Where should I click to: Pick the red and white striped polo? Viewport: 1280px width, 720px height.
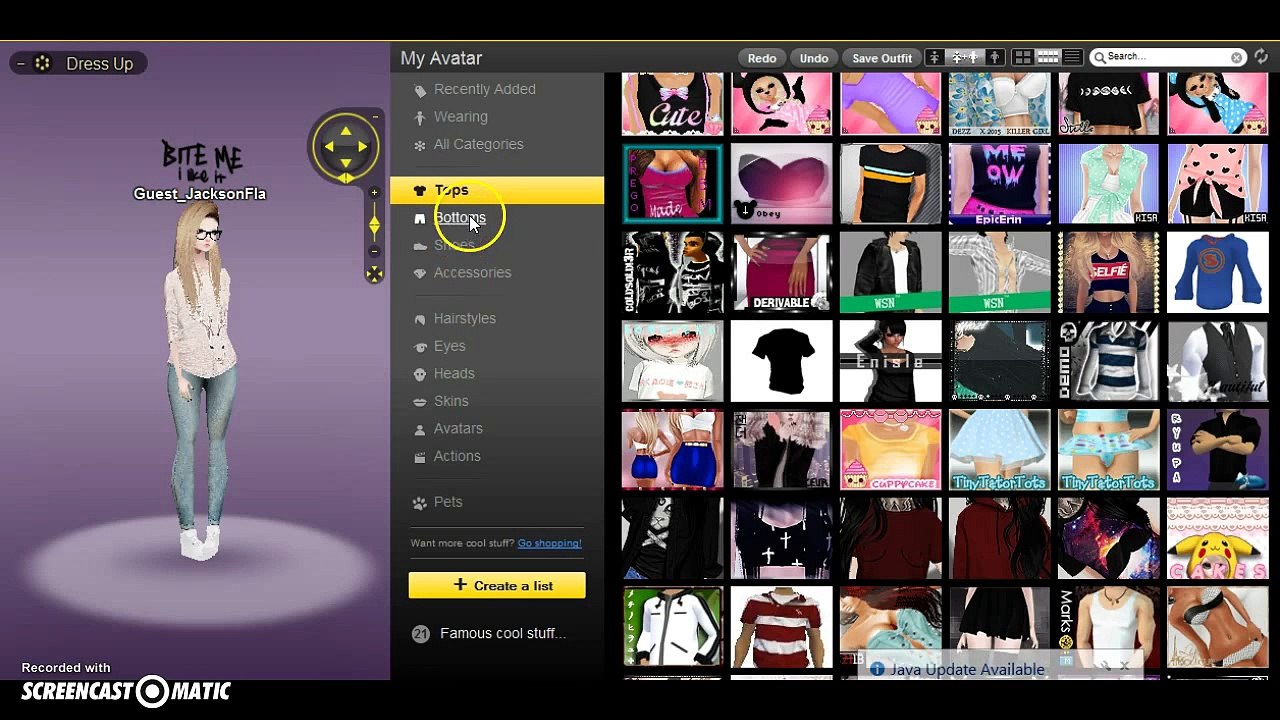(x=781, y=627)
